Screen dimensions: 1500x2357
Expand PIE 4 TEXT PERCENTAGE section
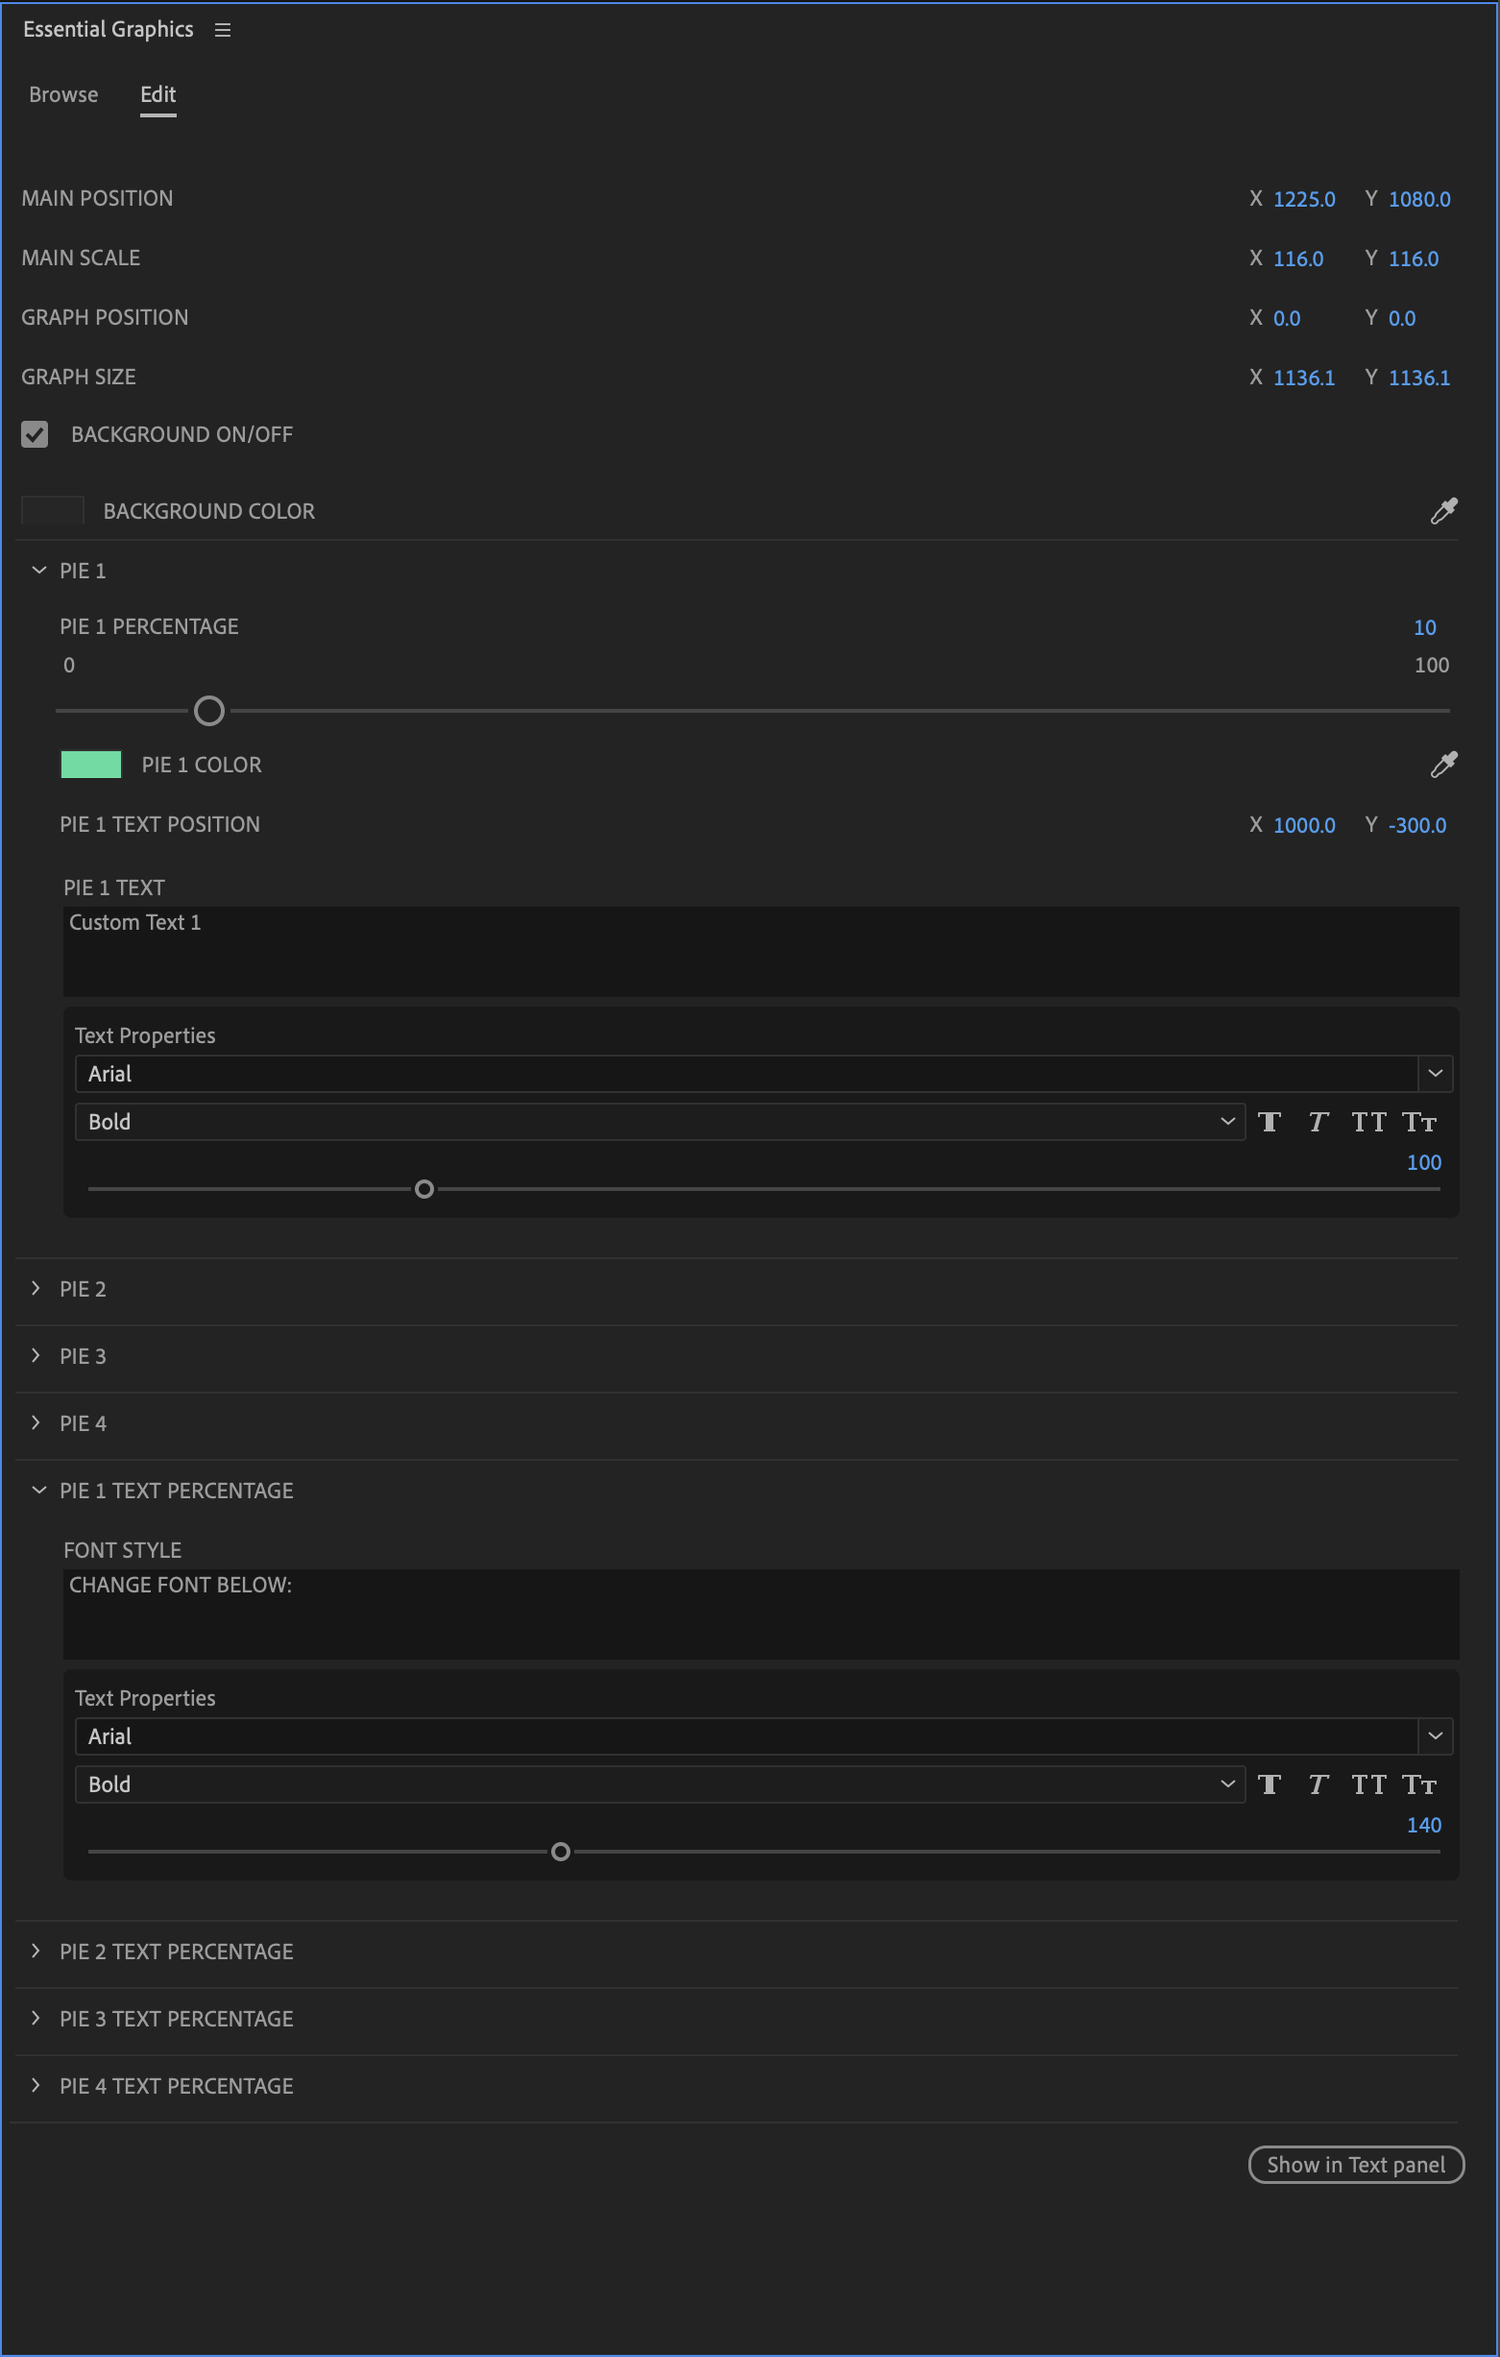pyautogui.click(x=37, y=2085)
